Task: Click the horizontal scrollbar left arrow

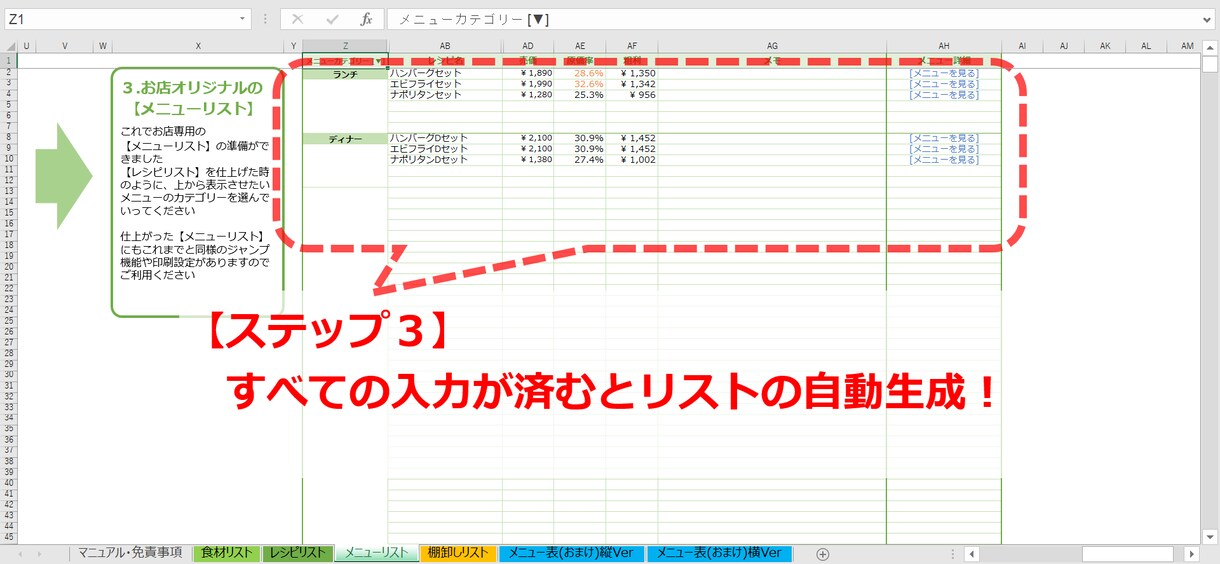Action: coord(970,554)
